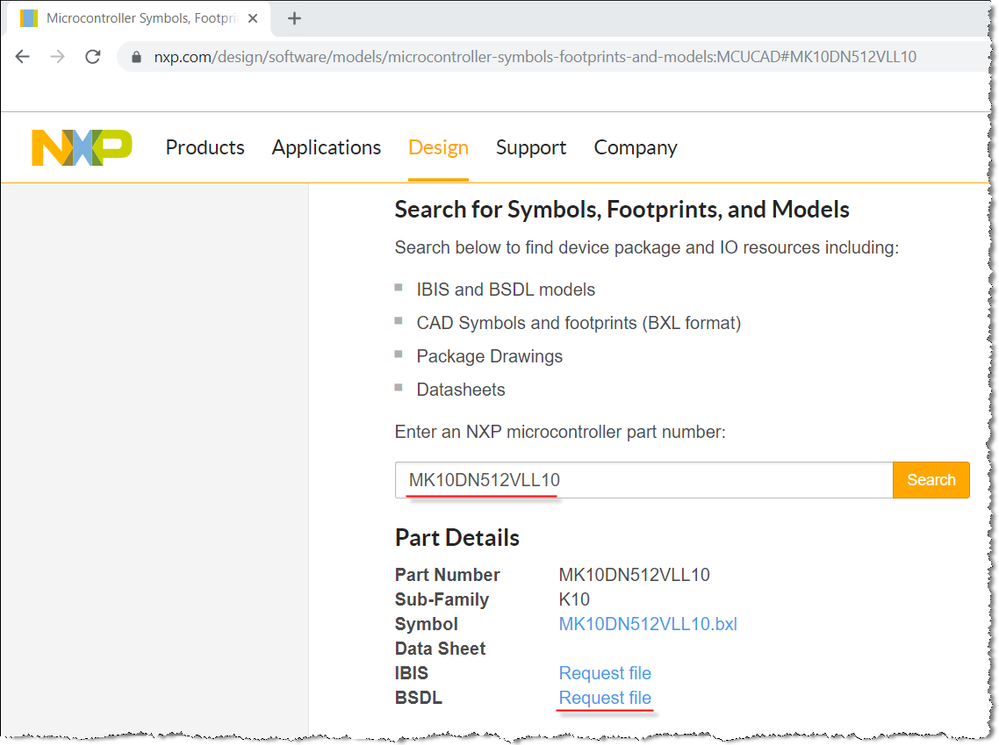Click the BSDL Request file link

pos(605,698)
